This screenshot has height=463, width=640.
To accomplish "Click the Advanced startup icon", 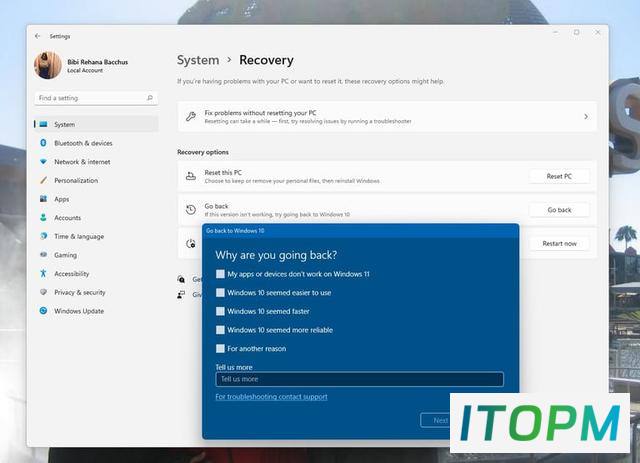I will coord(191,244).
